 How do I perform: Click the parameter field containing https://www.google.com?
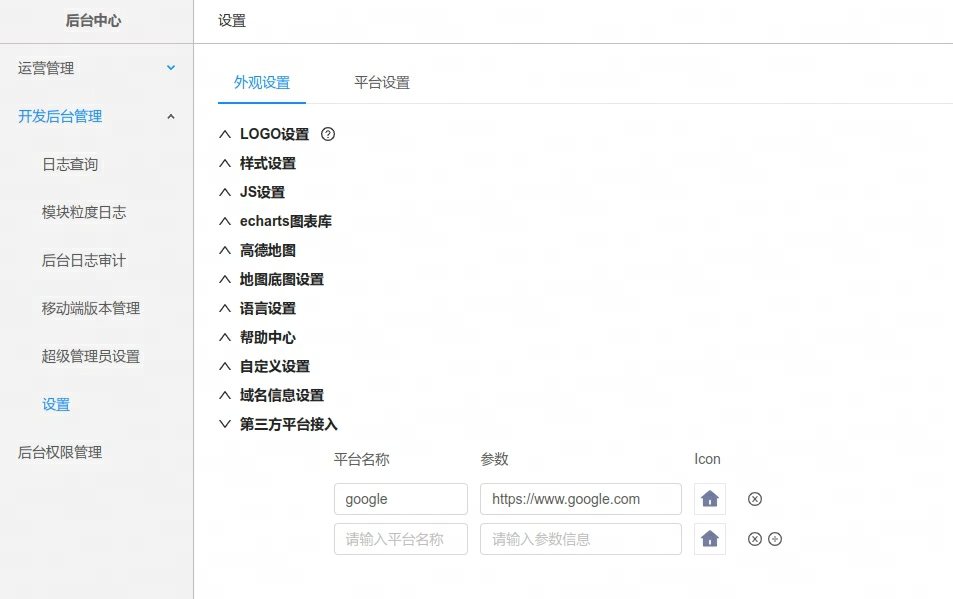(580, 499)
